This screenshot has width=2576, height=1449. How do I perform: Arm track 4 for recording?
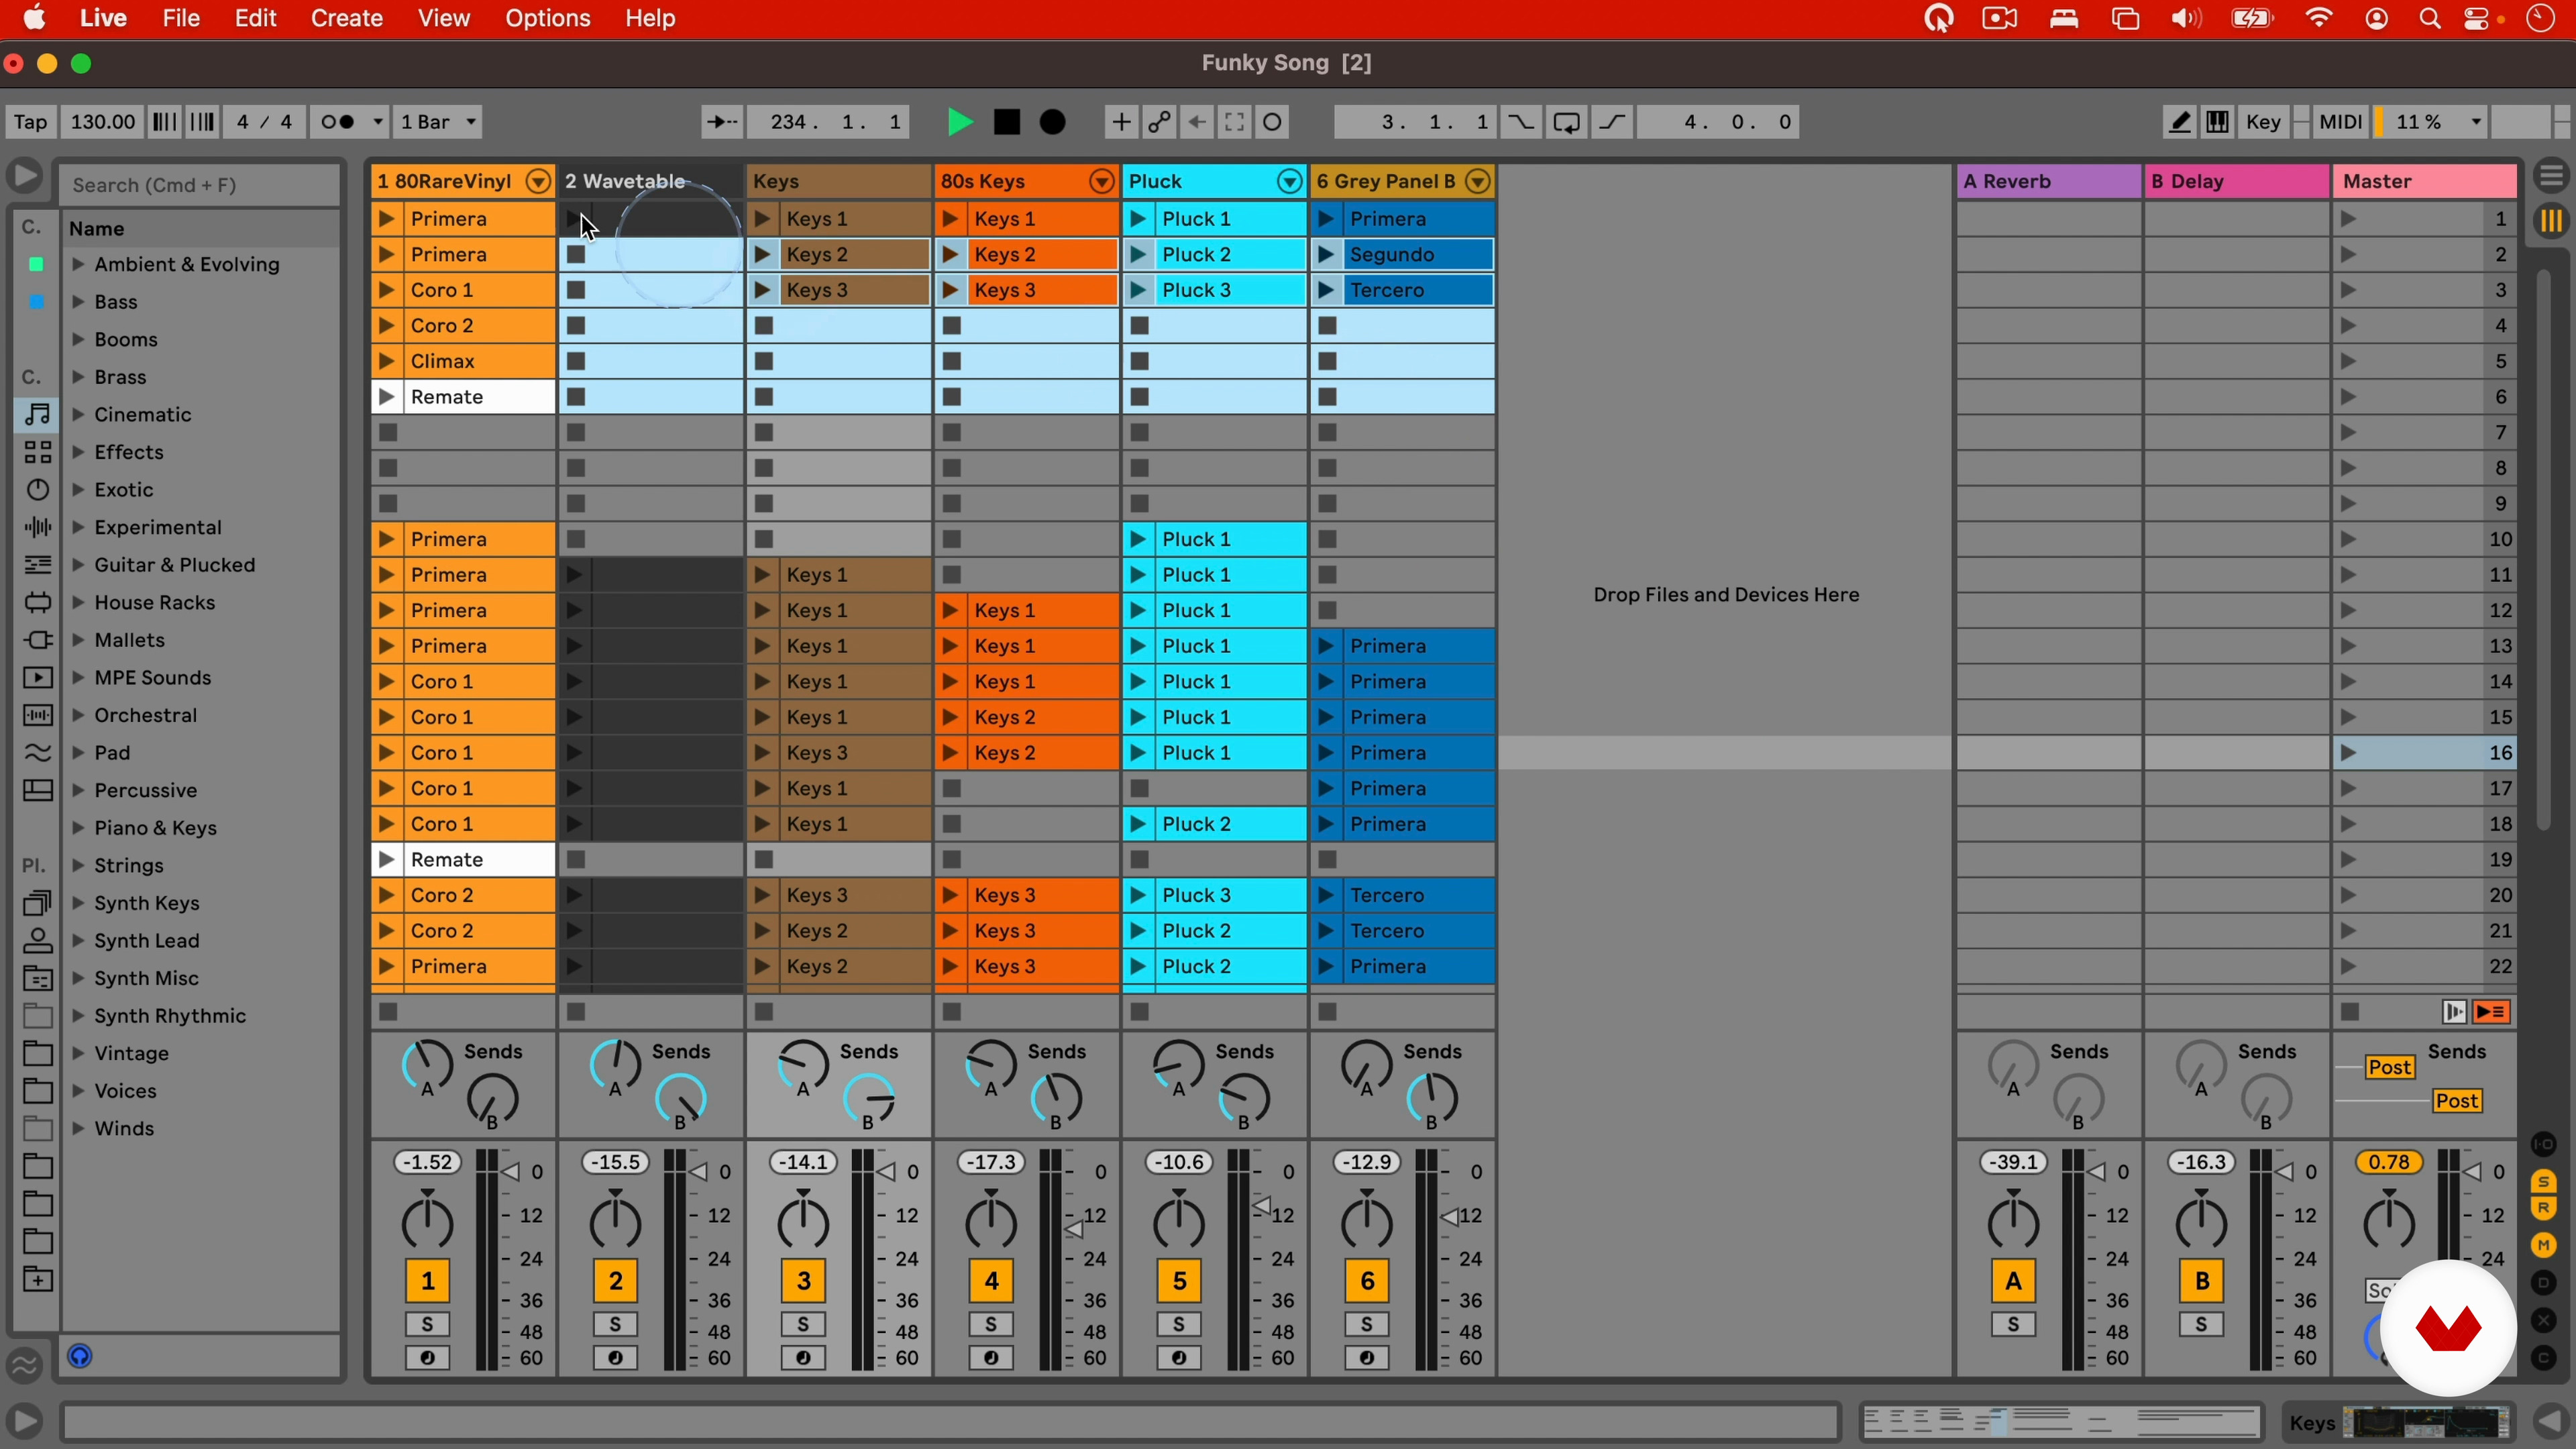[991, 1359]
